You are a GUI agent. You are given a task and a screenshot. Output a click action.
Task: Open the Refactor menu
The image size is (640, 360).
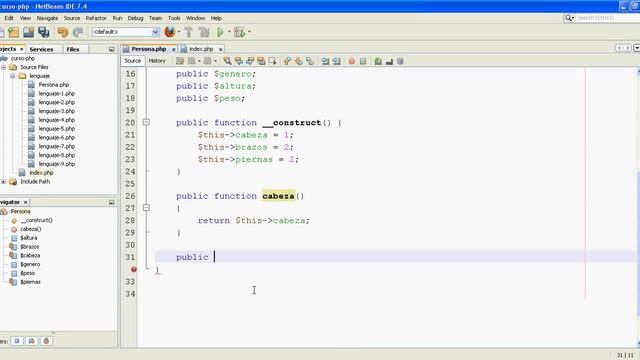pos(96,18)
